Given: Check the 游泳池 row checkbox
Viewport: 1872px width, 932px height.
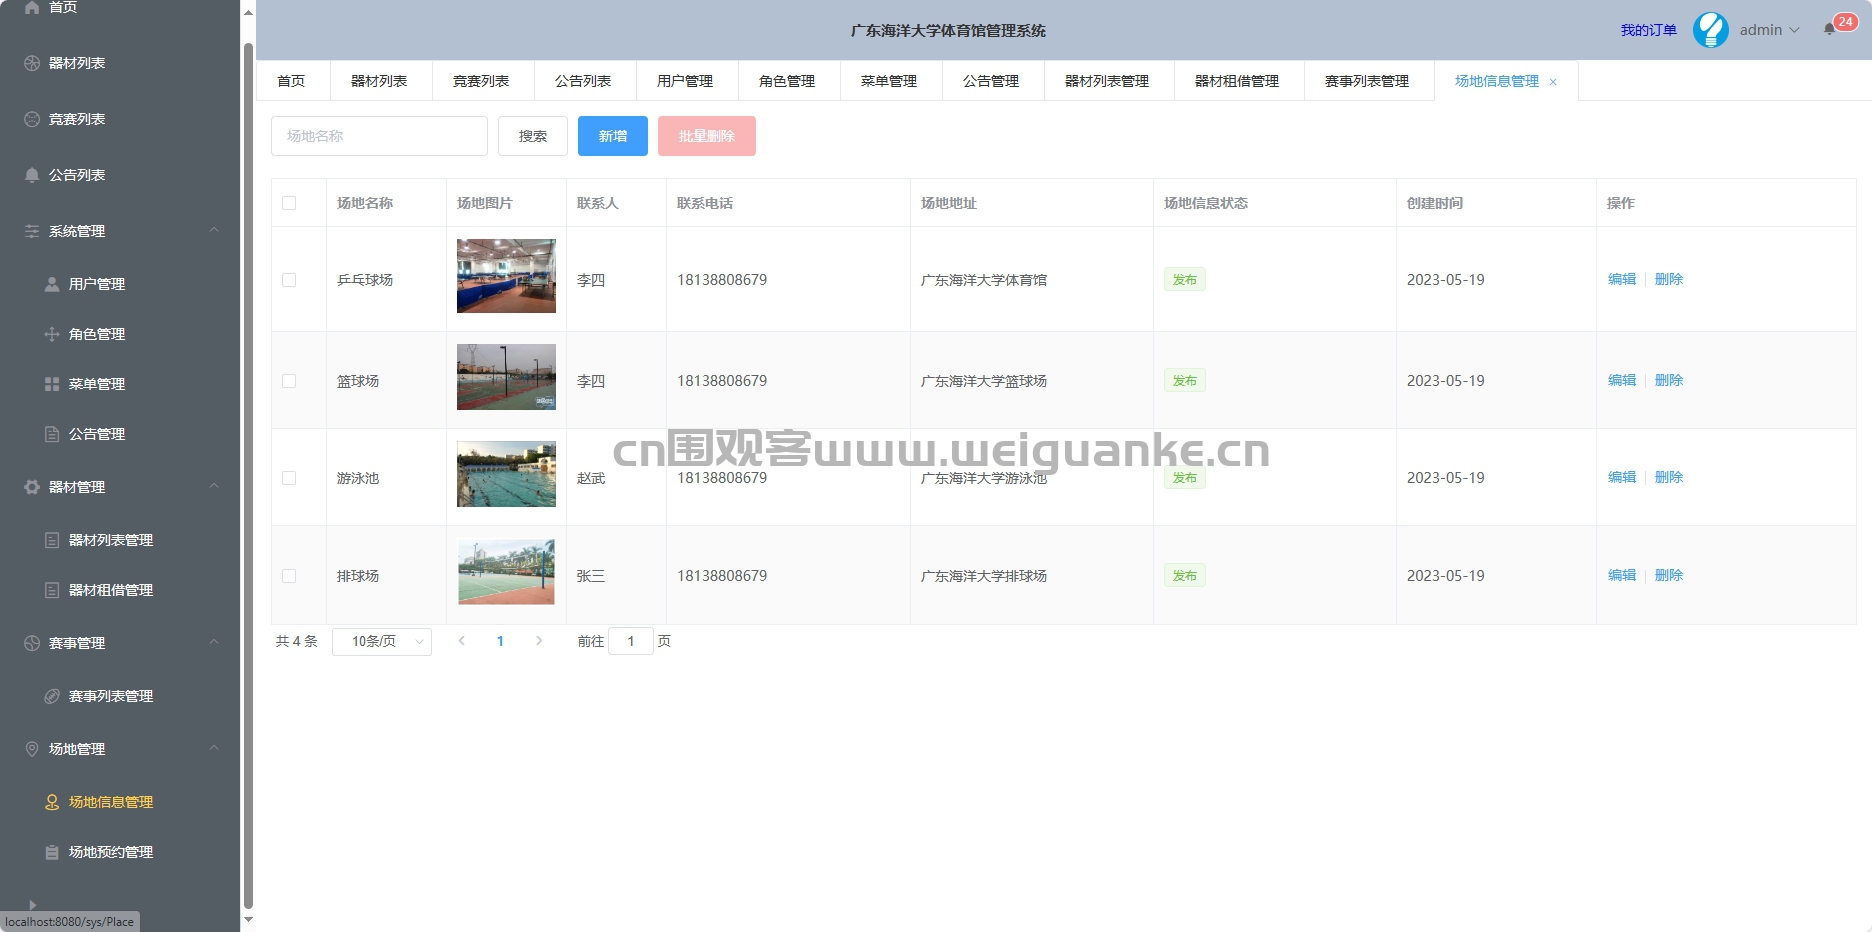Looking at the screenshot, I should [x=289, y=478].
